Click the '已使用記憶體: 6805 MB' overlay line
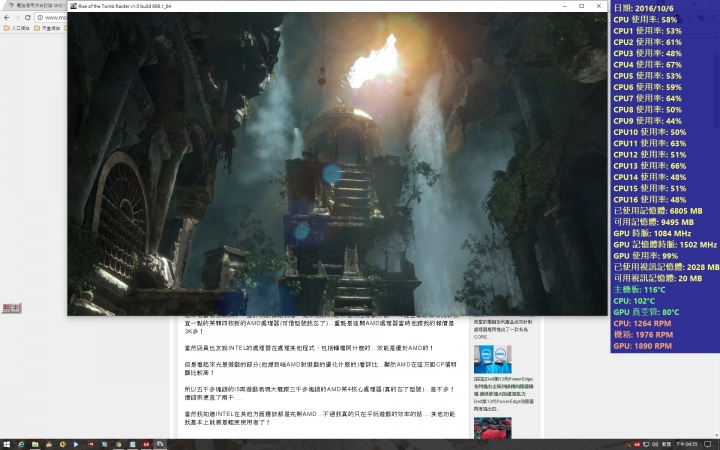This screenshot has width=720, height=450. 658,211
